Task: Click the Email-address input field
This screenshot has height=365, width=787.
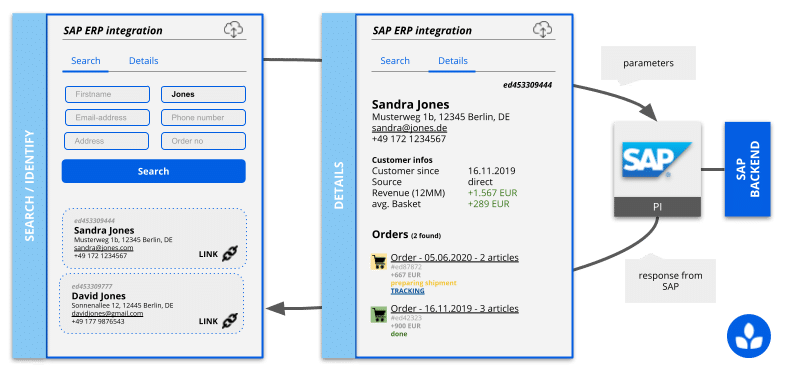Action: (107, 117)
